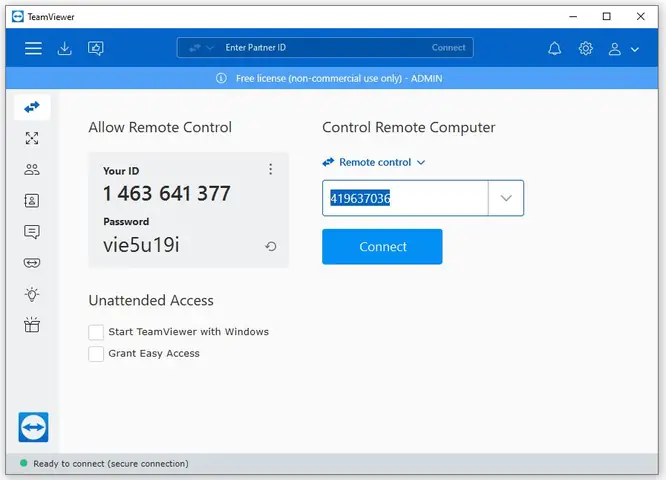Image resolution: width=666 pixels, height=480 pixels.
Task: Open the Augmented Reality headset sidebar icon
Action: [x=32, y=263]
